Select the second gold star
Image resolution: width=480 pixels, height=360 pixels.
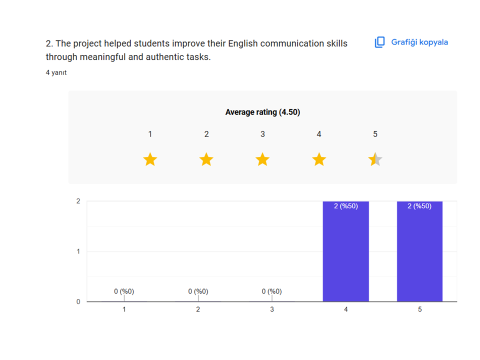point(206,159)
